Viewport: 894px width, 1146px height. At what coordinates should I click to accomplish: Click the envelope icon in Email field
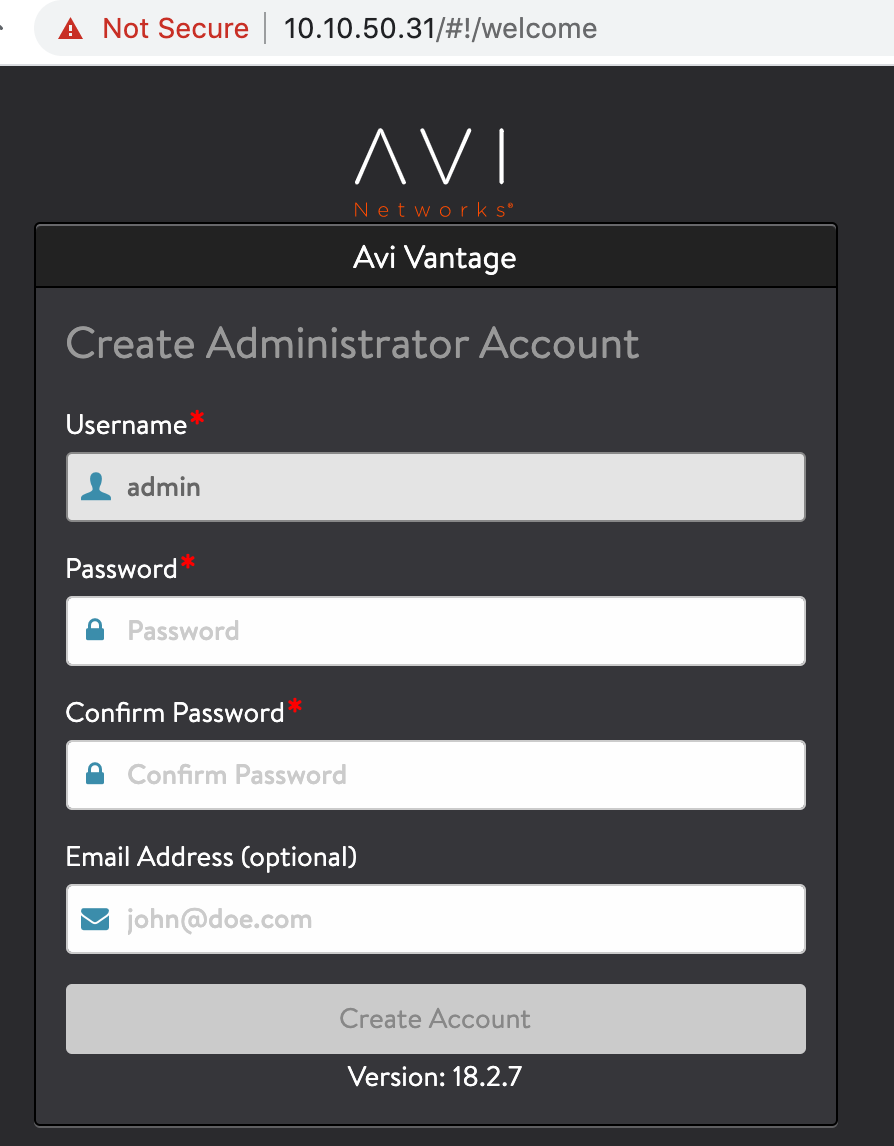pyautogui.click(x=95, y=919)
